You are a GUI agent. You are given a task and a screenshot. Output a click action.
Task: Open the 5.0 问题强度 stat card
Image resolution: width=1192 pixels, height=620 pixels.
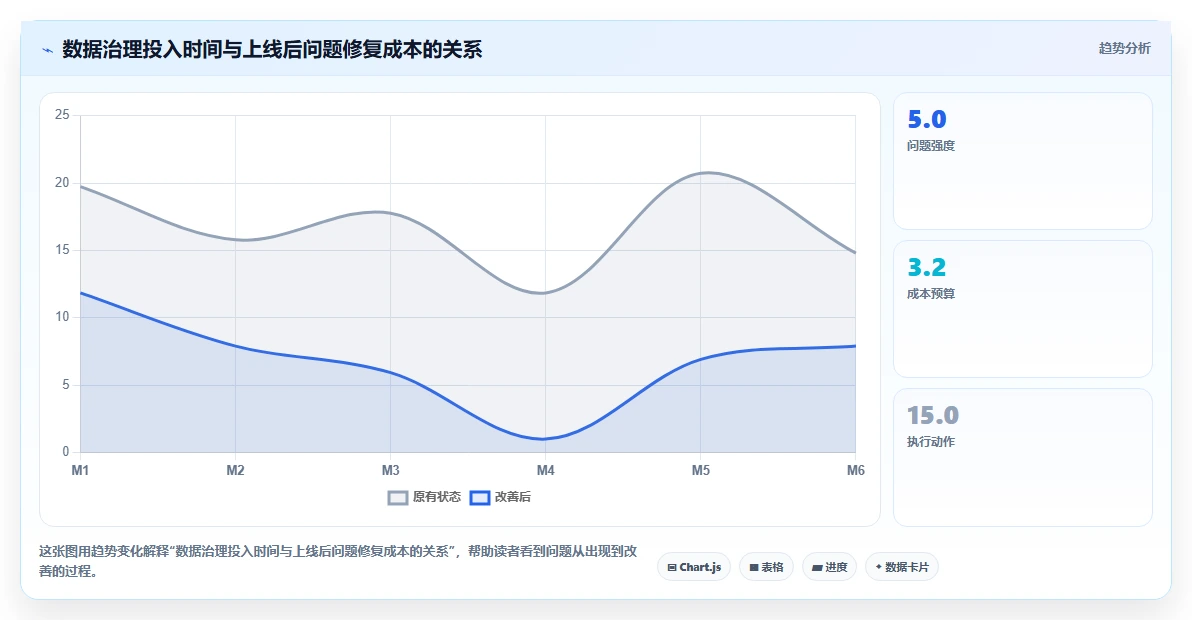(1022, 161)
